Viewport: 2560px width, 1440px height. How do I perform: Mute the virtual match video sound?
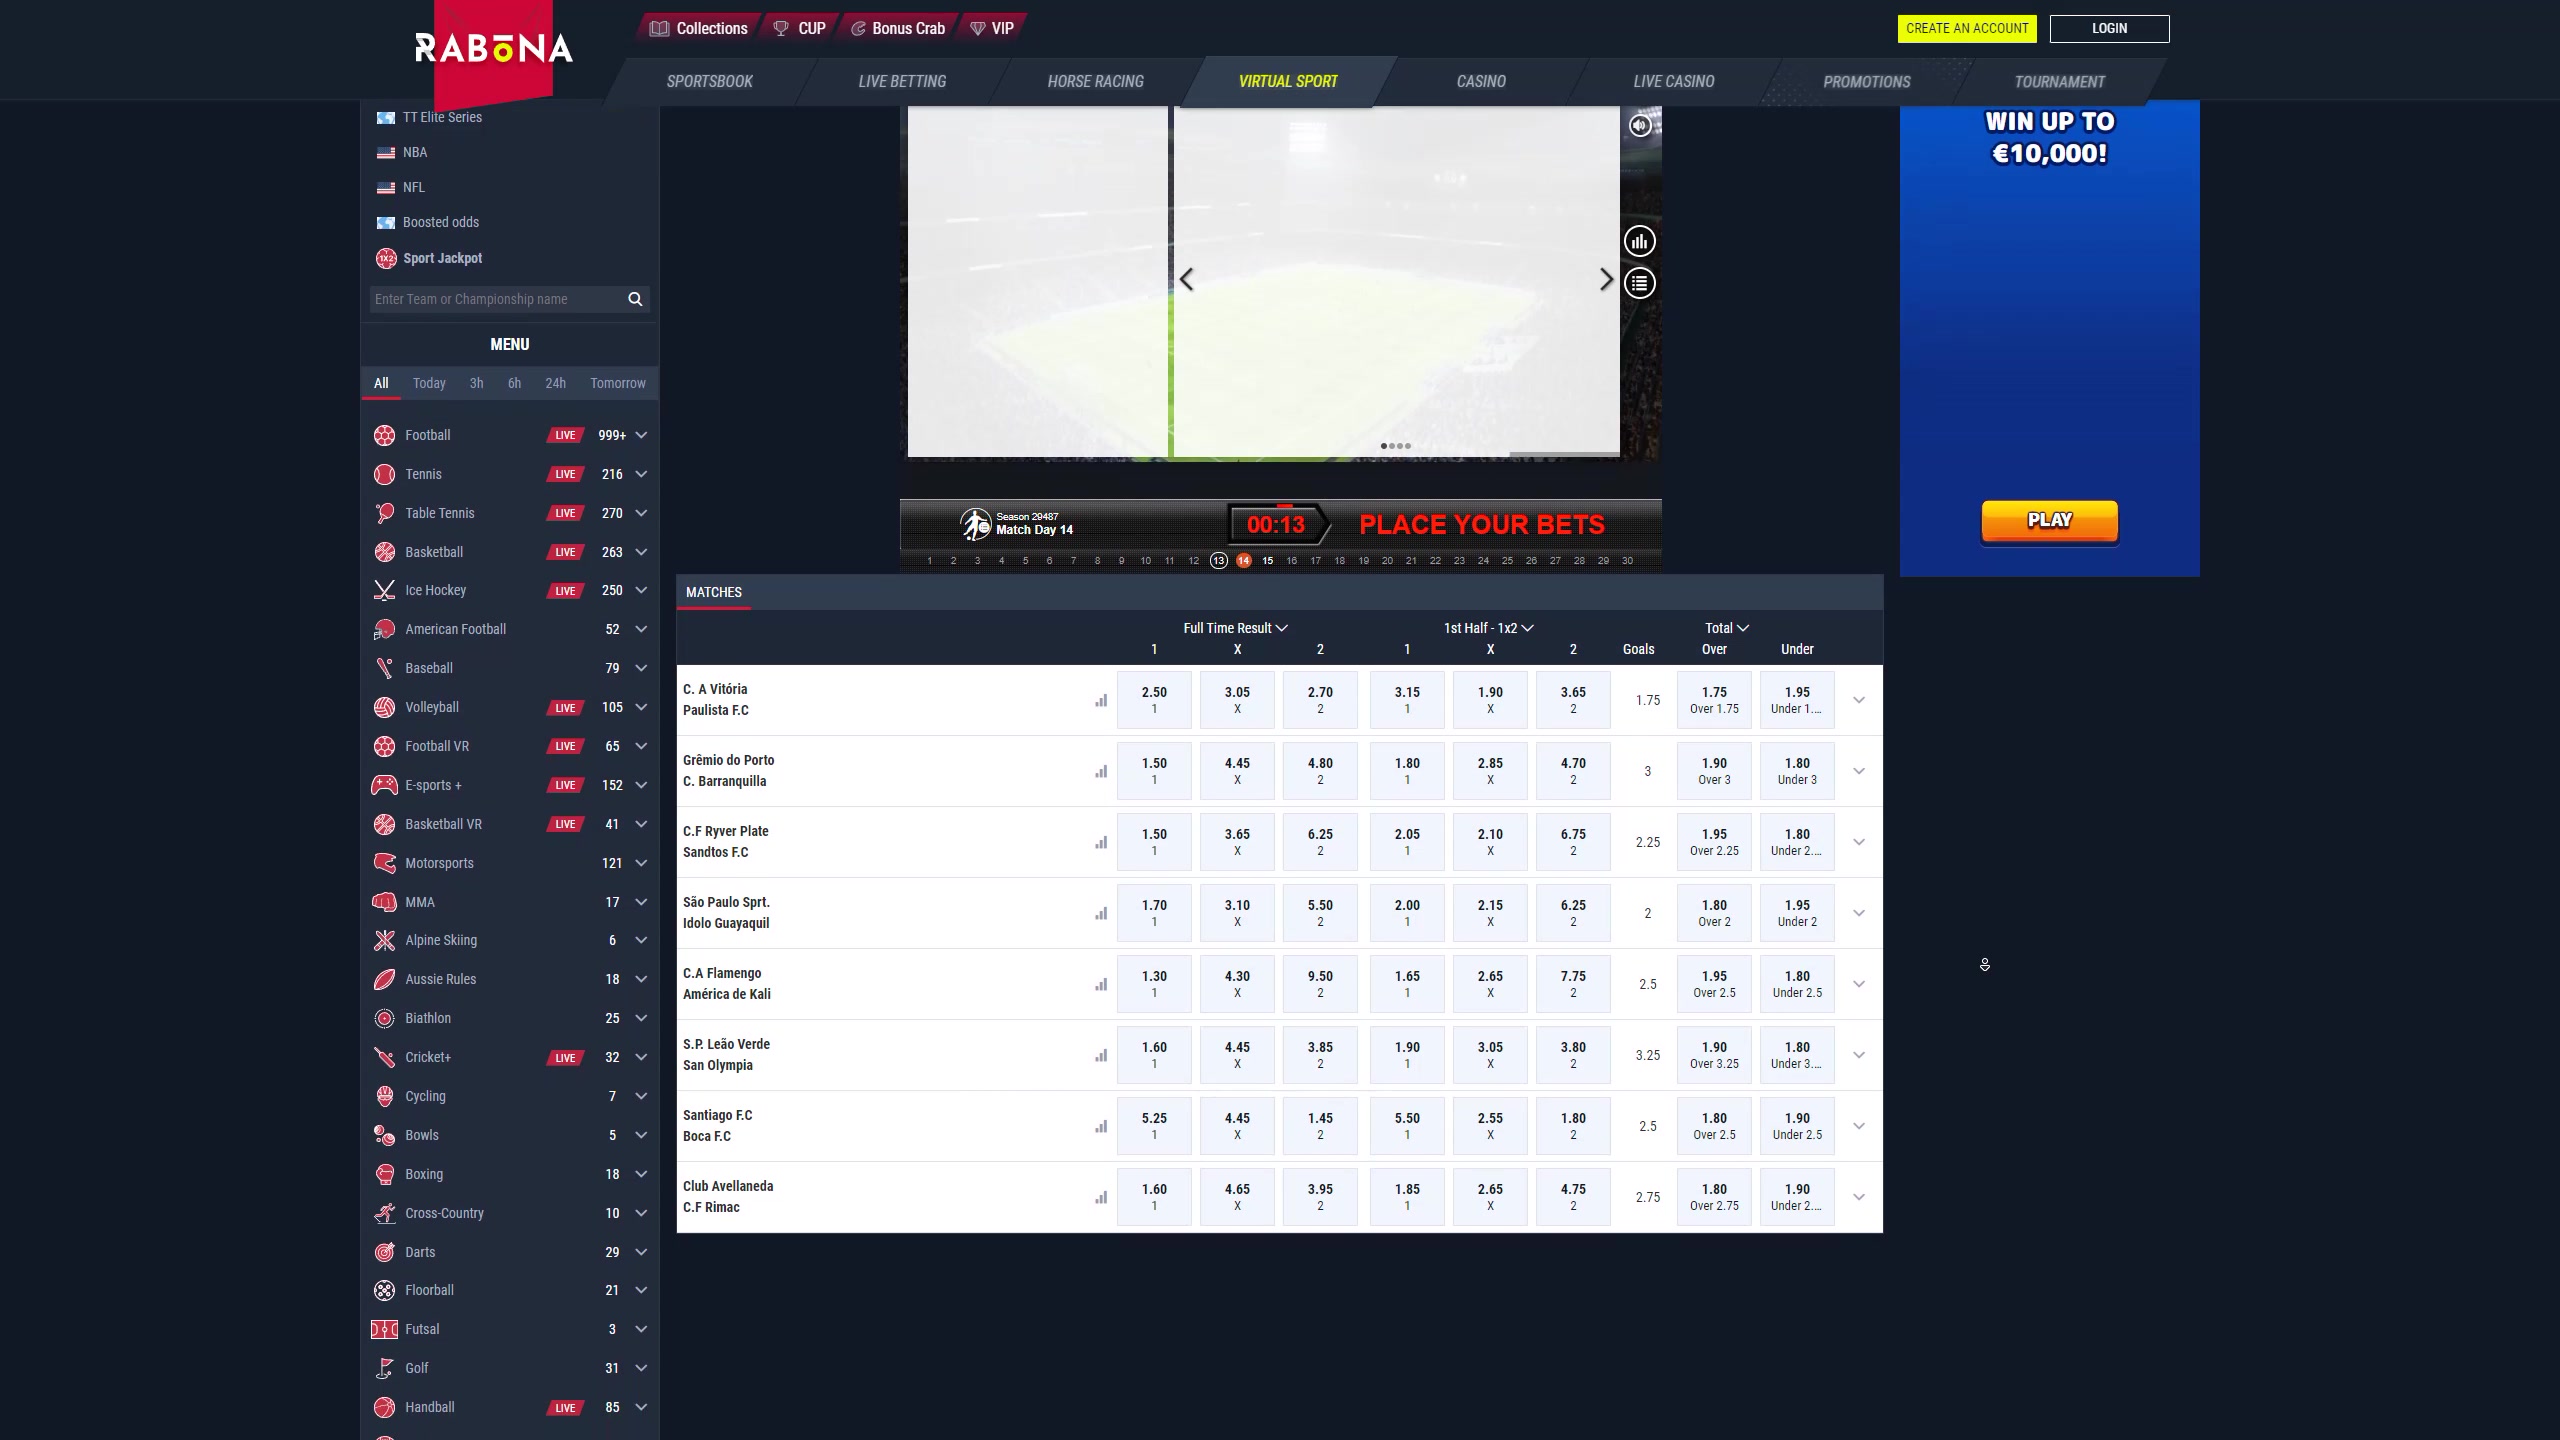tap(1639, 125)
